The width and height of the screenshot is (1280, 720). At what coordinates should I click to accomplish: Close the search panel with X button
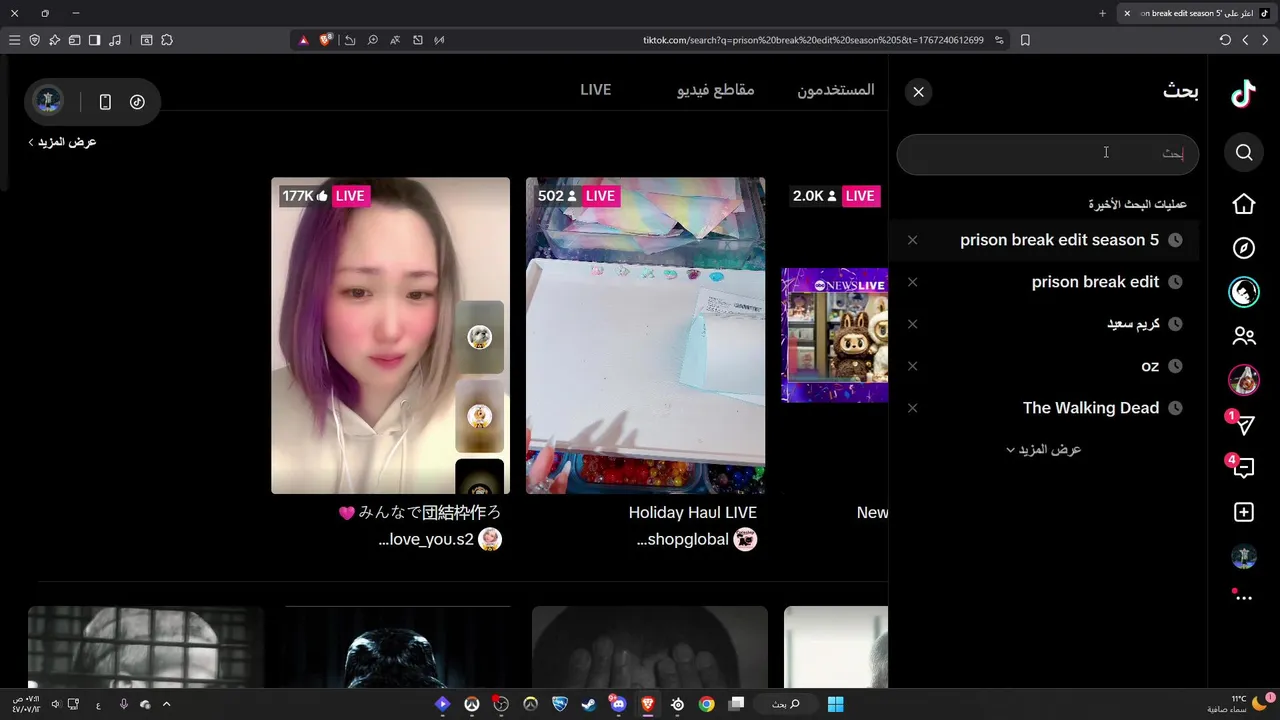click(x=918, y=92)
